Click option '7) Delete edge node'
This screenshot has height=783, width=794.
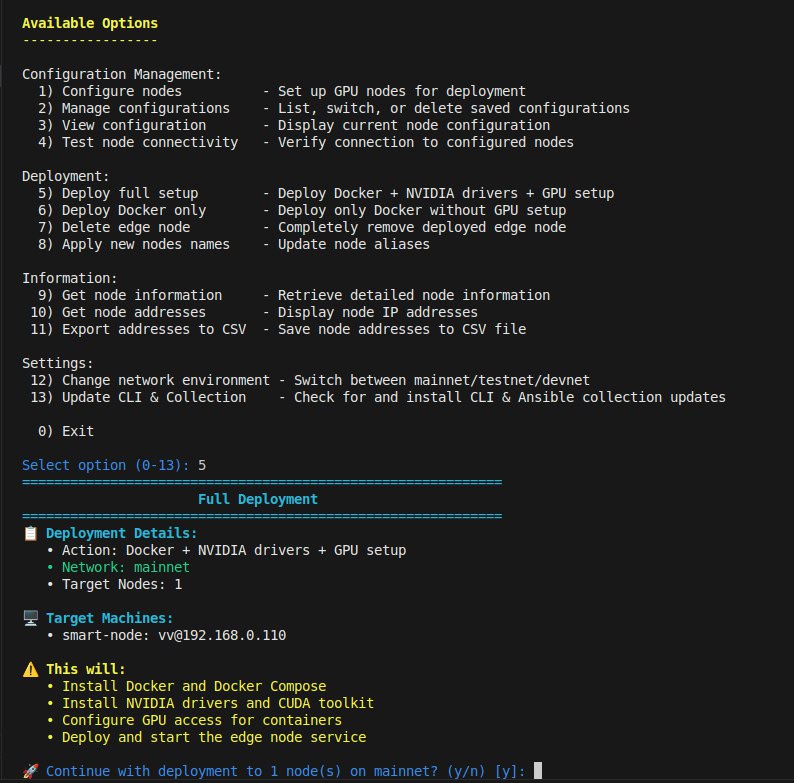tap(114, 227)
